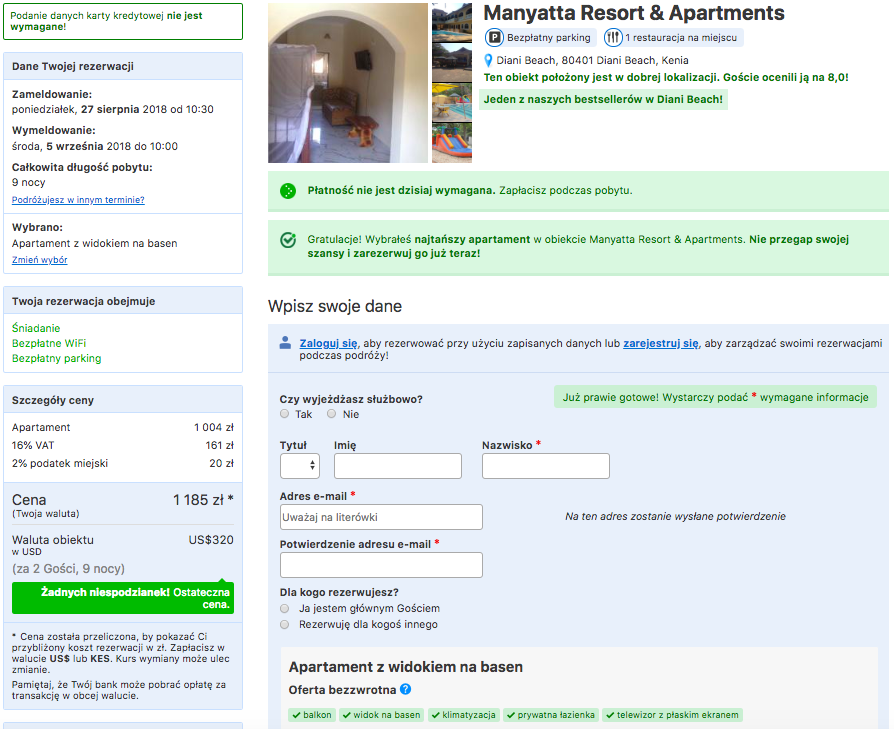The width and height of the screenshot is (894, 729).
Task: Open the second small hut thumbnail
Action: click(452, 63)
